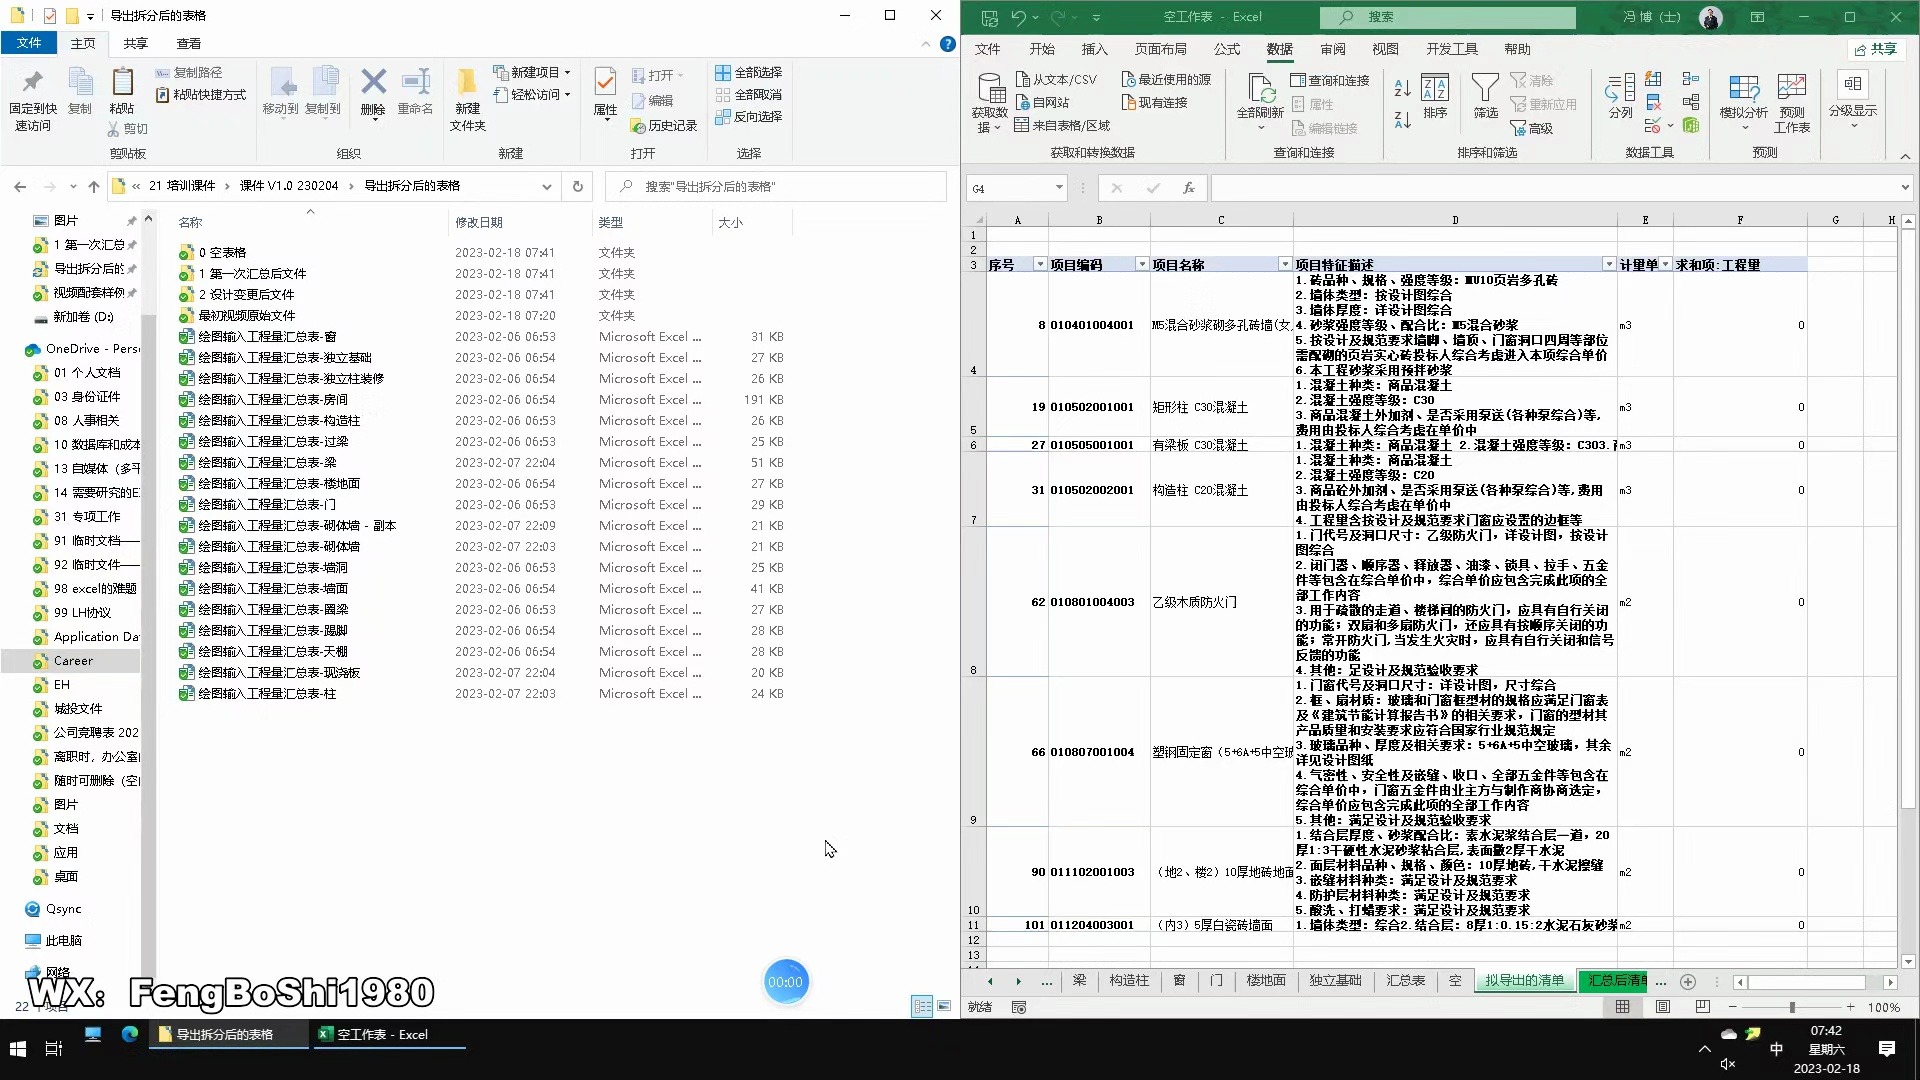The image size is (1920, 1080).
Task: Expand the Name Box dropdown arrow
Action: [x=1058, y=188]
